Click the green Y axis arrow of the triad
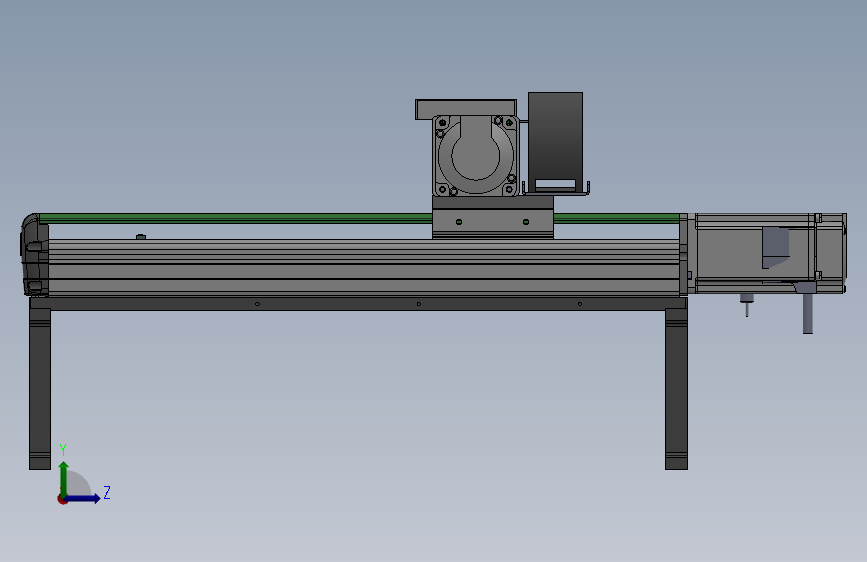This screenshot has width=867, height=562. click(x=64, y=478)
